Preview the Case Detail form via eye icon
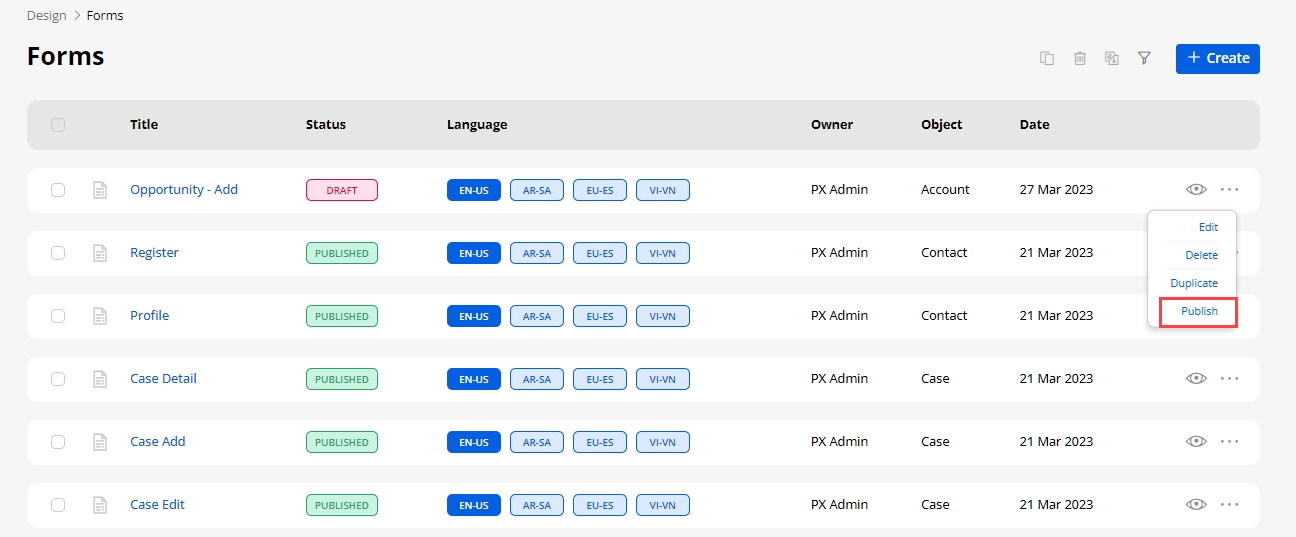 coord(1196,379)
